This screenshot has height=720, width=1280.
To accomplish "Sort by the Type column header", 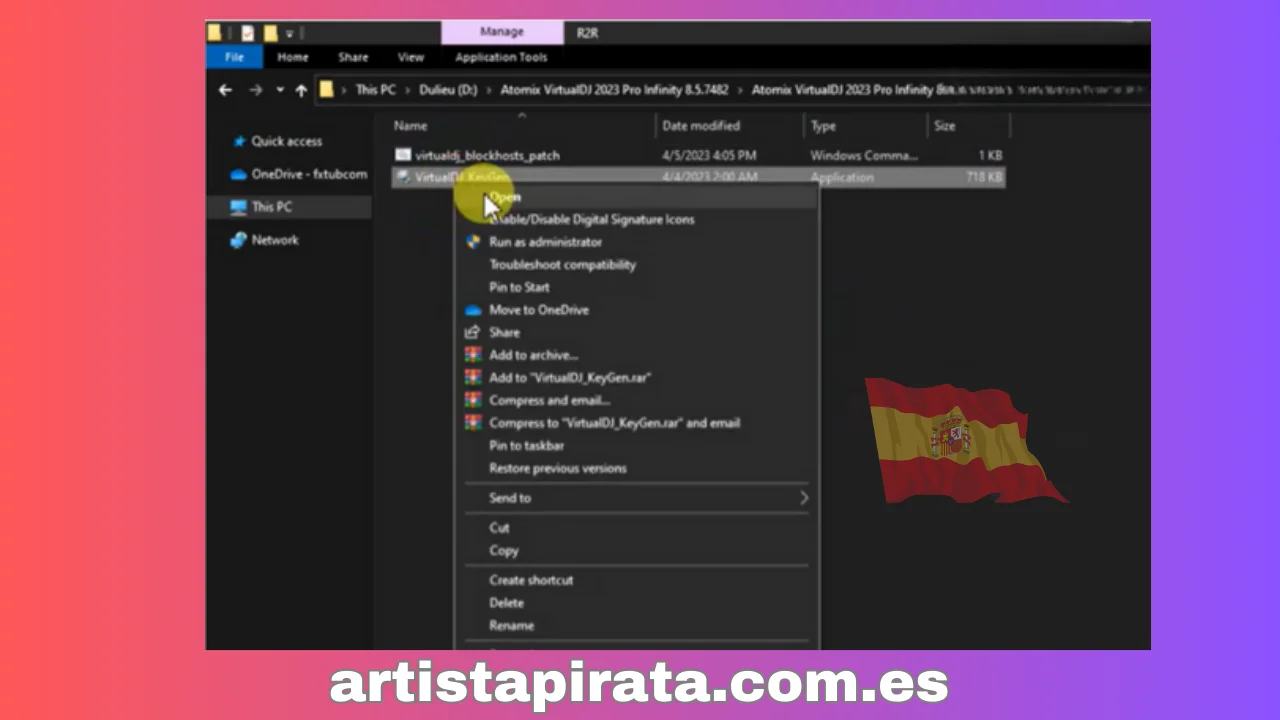I will click(x=823, y=126).
